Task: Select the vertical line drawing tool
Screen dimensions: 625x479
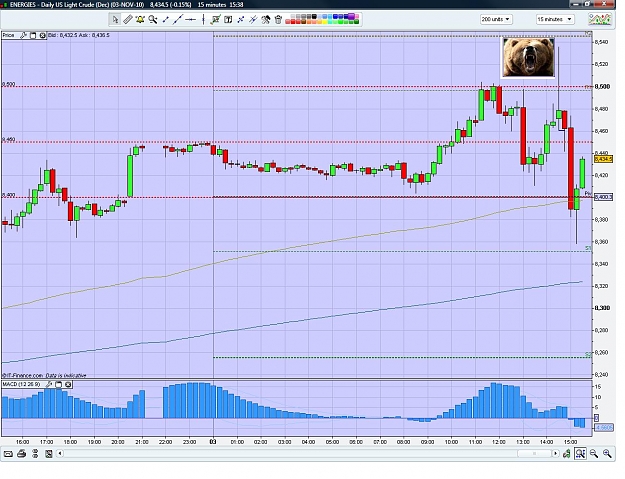Action: pyautogui.click(x=203, y=19)
